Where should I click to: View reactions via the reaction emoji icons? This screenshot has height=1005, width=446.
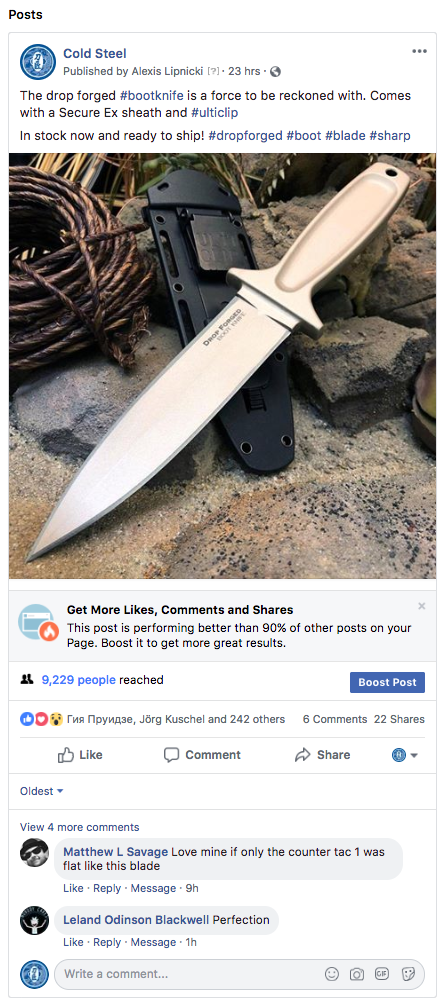[41, 719]
